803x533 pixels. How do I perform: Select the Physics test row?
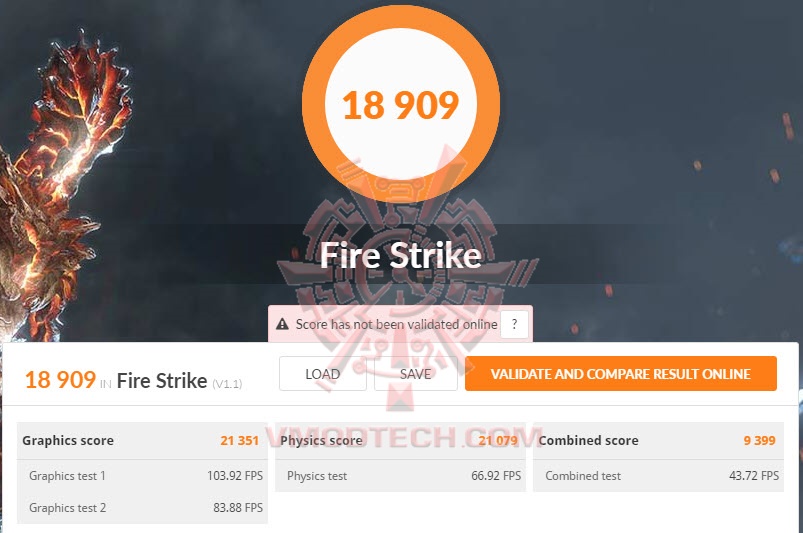400,476
